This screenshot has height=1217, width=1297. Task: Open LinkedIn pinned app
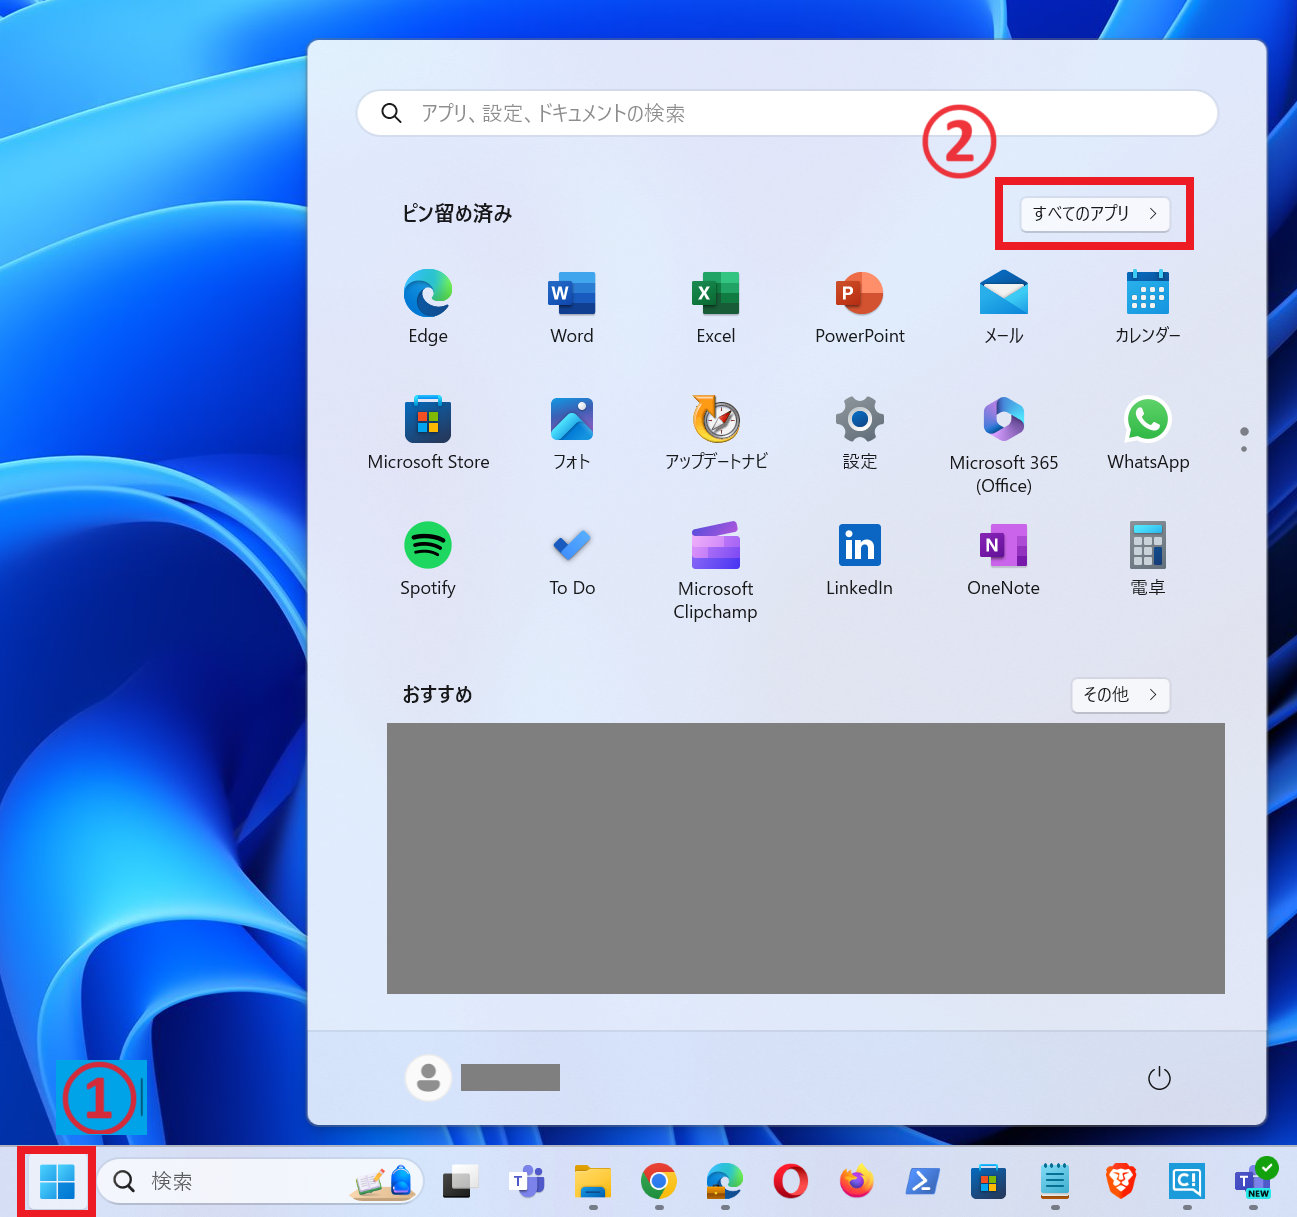860,559
